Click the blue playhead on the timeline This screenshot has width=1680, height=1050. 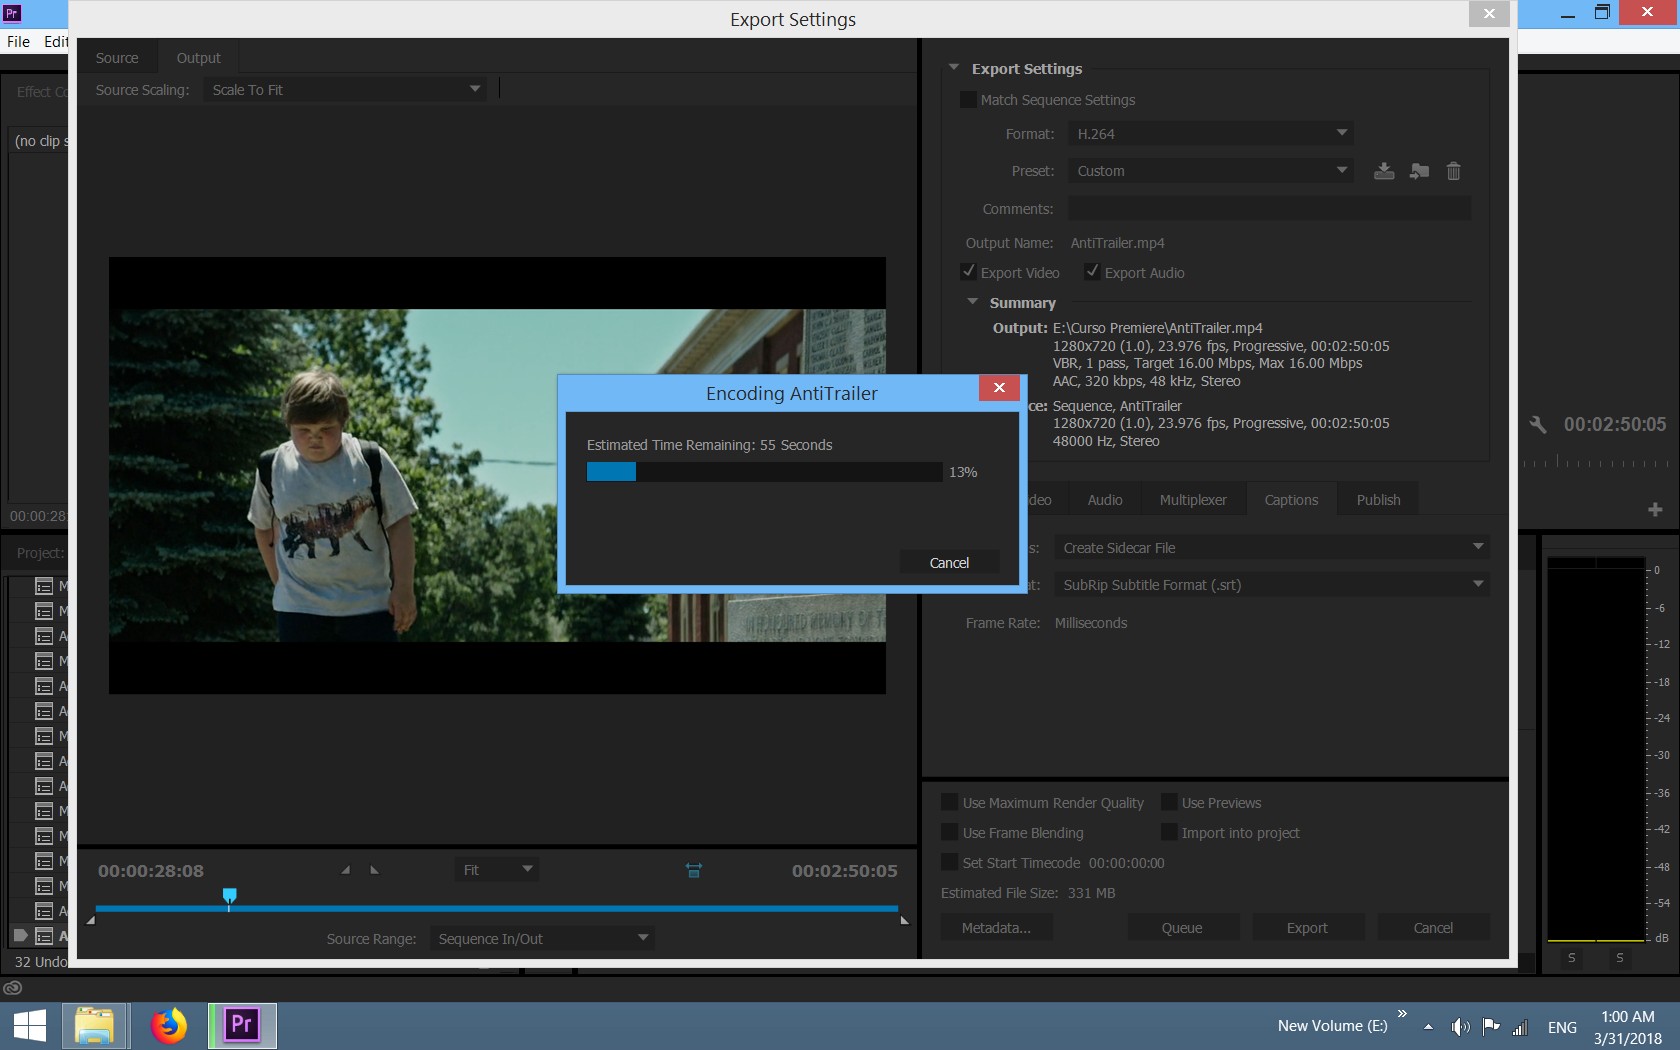[x=230, y=897]
